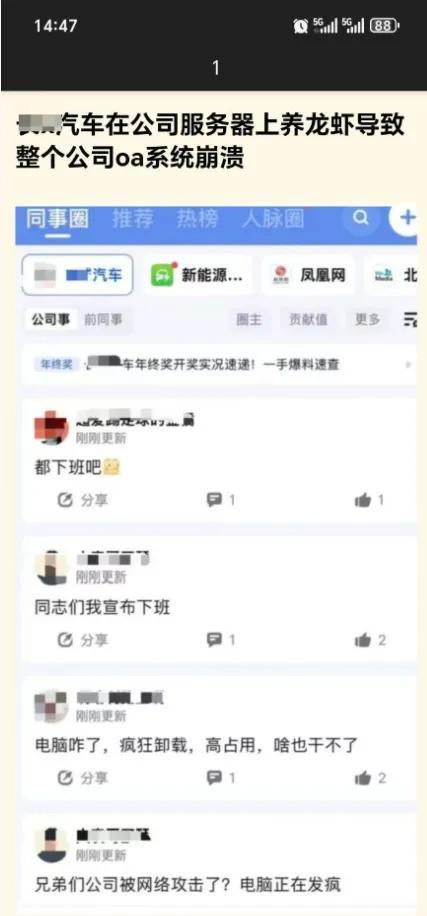The image size is (427, 916).
Task: Share the post 电脑咋了，疯狂卸载
Action: [83, 778]
